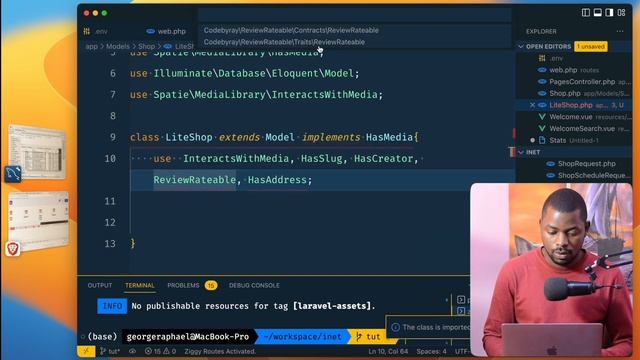This screenshot has width=640, height=360.
Task: Toggle secondary side bar layout icon
Action: 609,13
